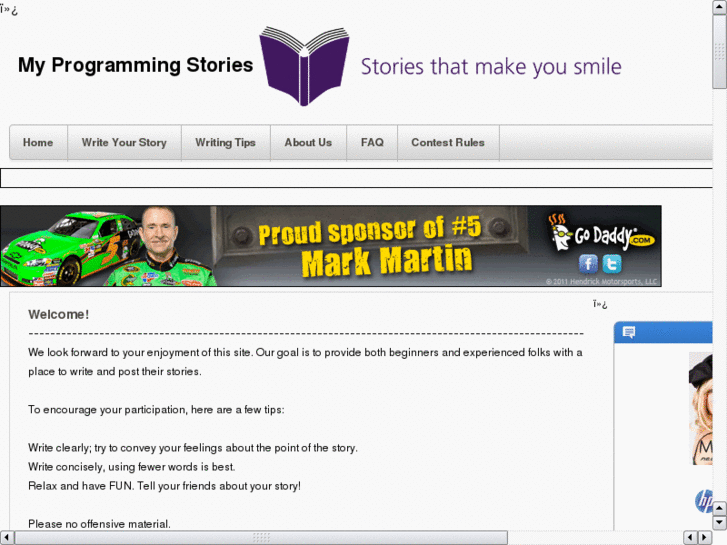The height and width of the screenshot is (545, 727).
Task: Click the blonde woman ad thumbnail
Action: pos(701,408)
